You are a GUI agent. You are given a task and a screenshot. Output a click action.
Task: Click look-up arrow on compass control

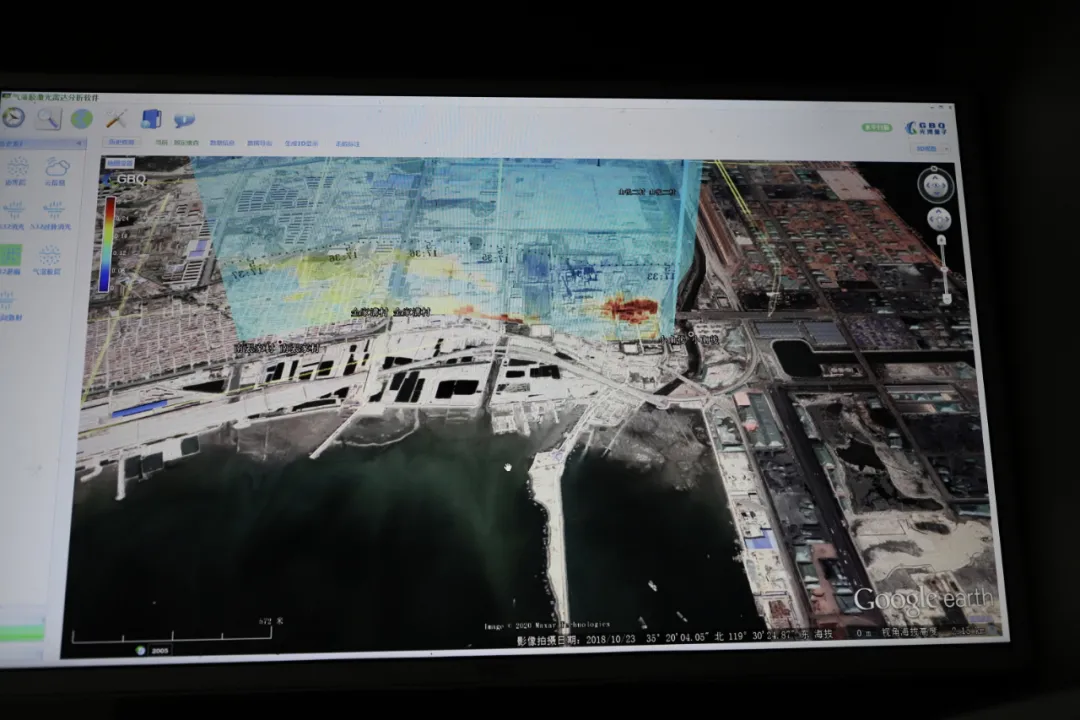click(935, 177)
